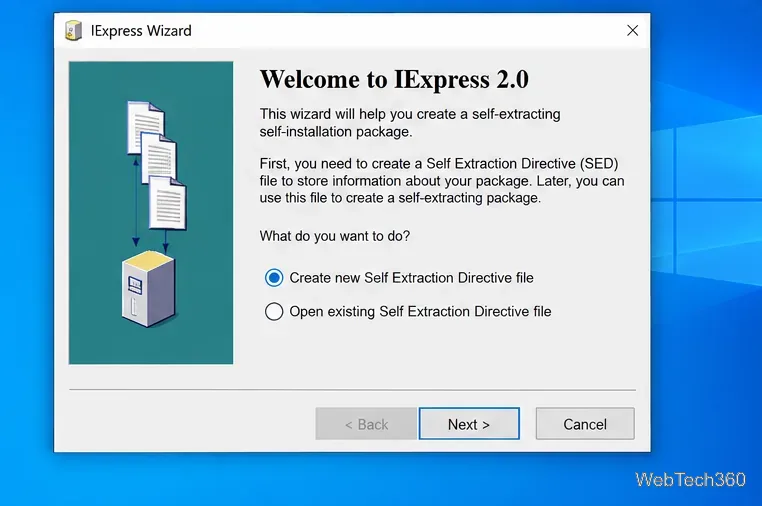
Task: Click the Welcome to IExpress 2.0 heading
Action: point(394,79)
